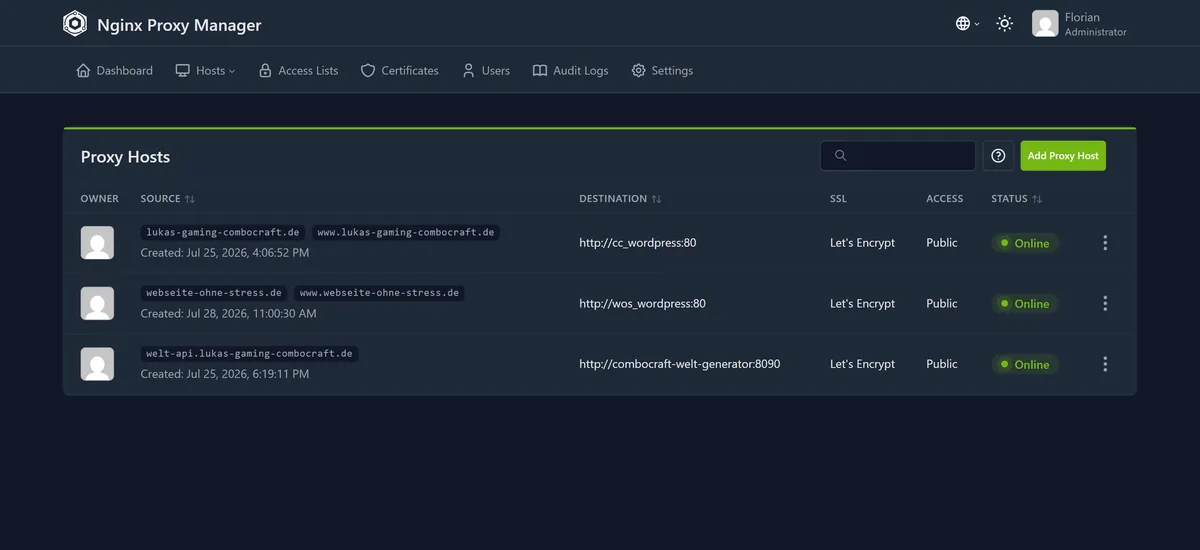
Task: Click the Owner column header
Action: pos(100,199)
